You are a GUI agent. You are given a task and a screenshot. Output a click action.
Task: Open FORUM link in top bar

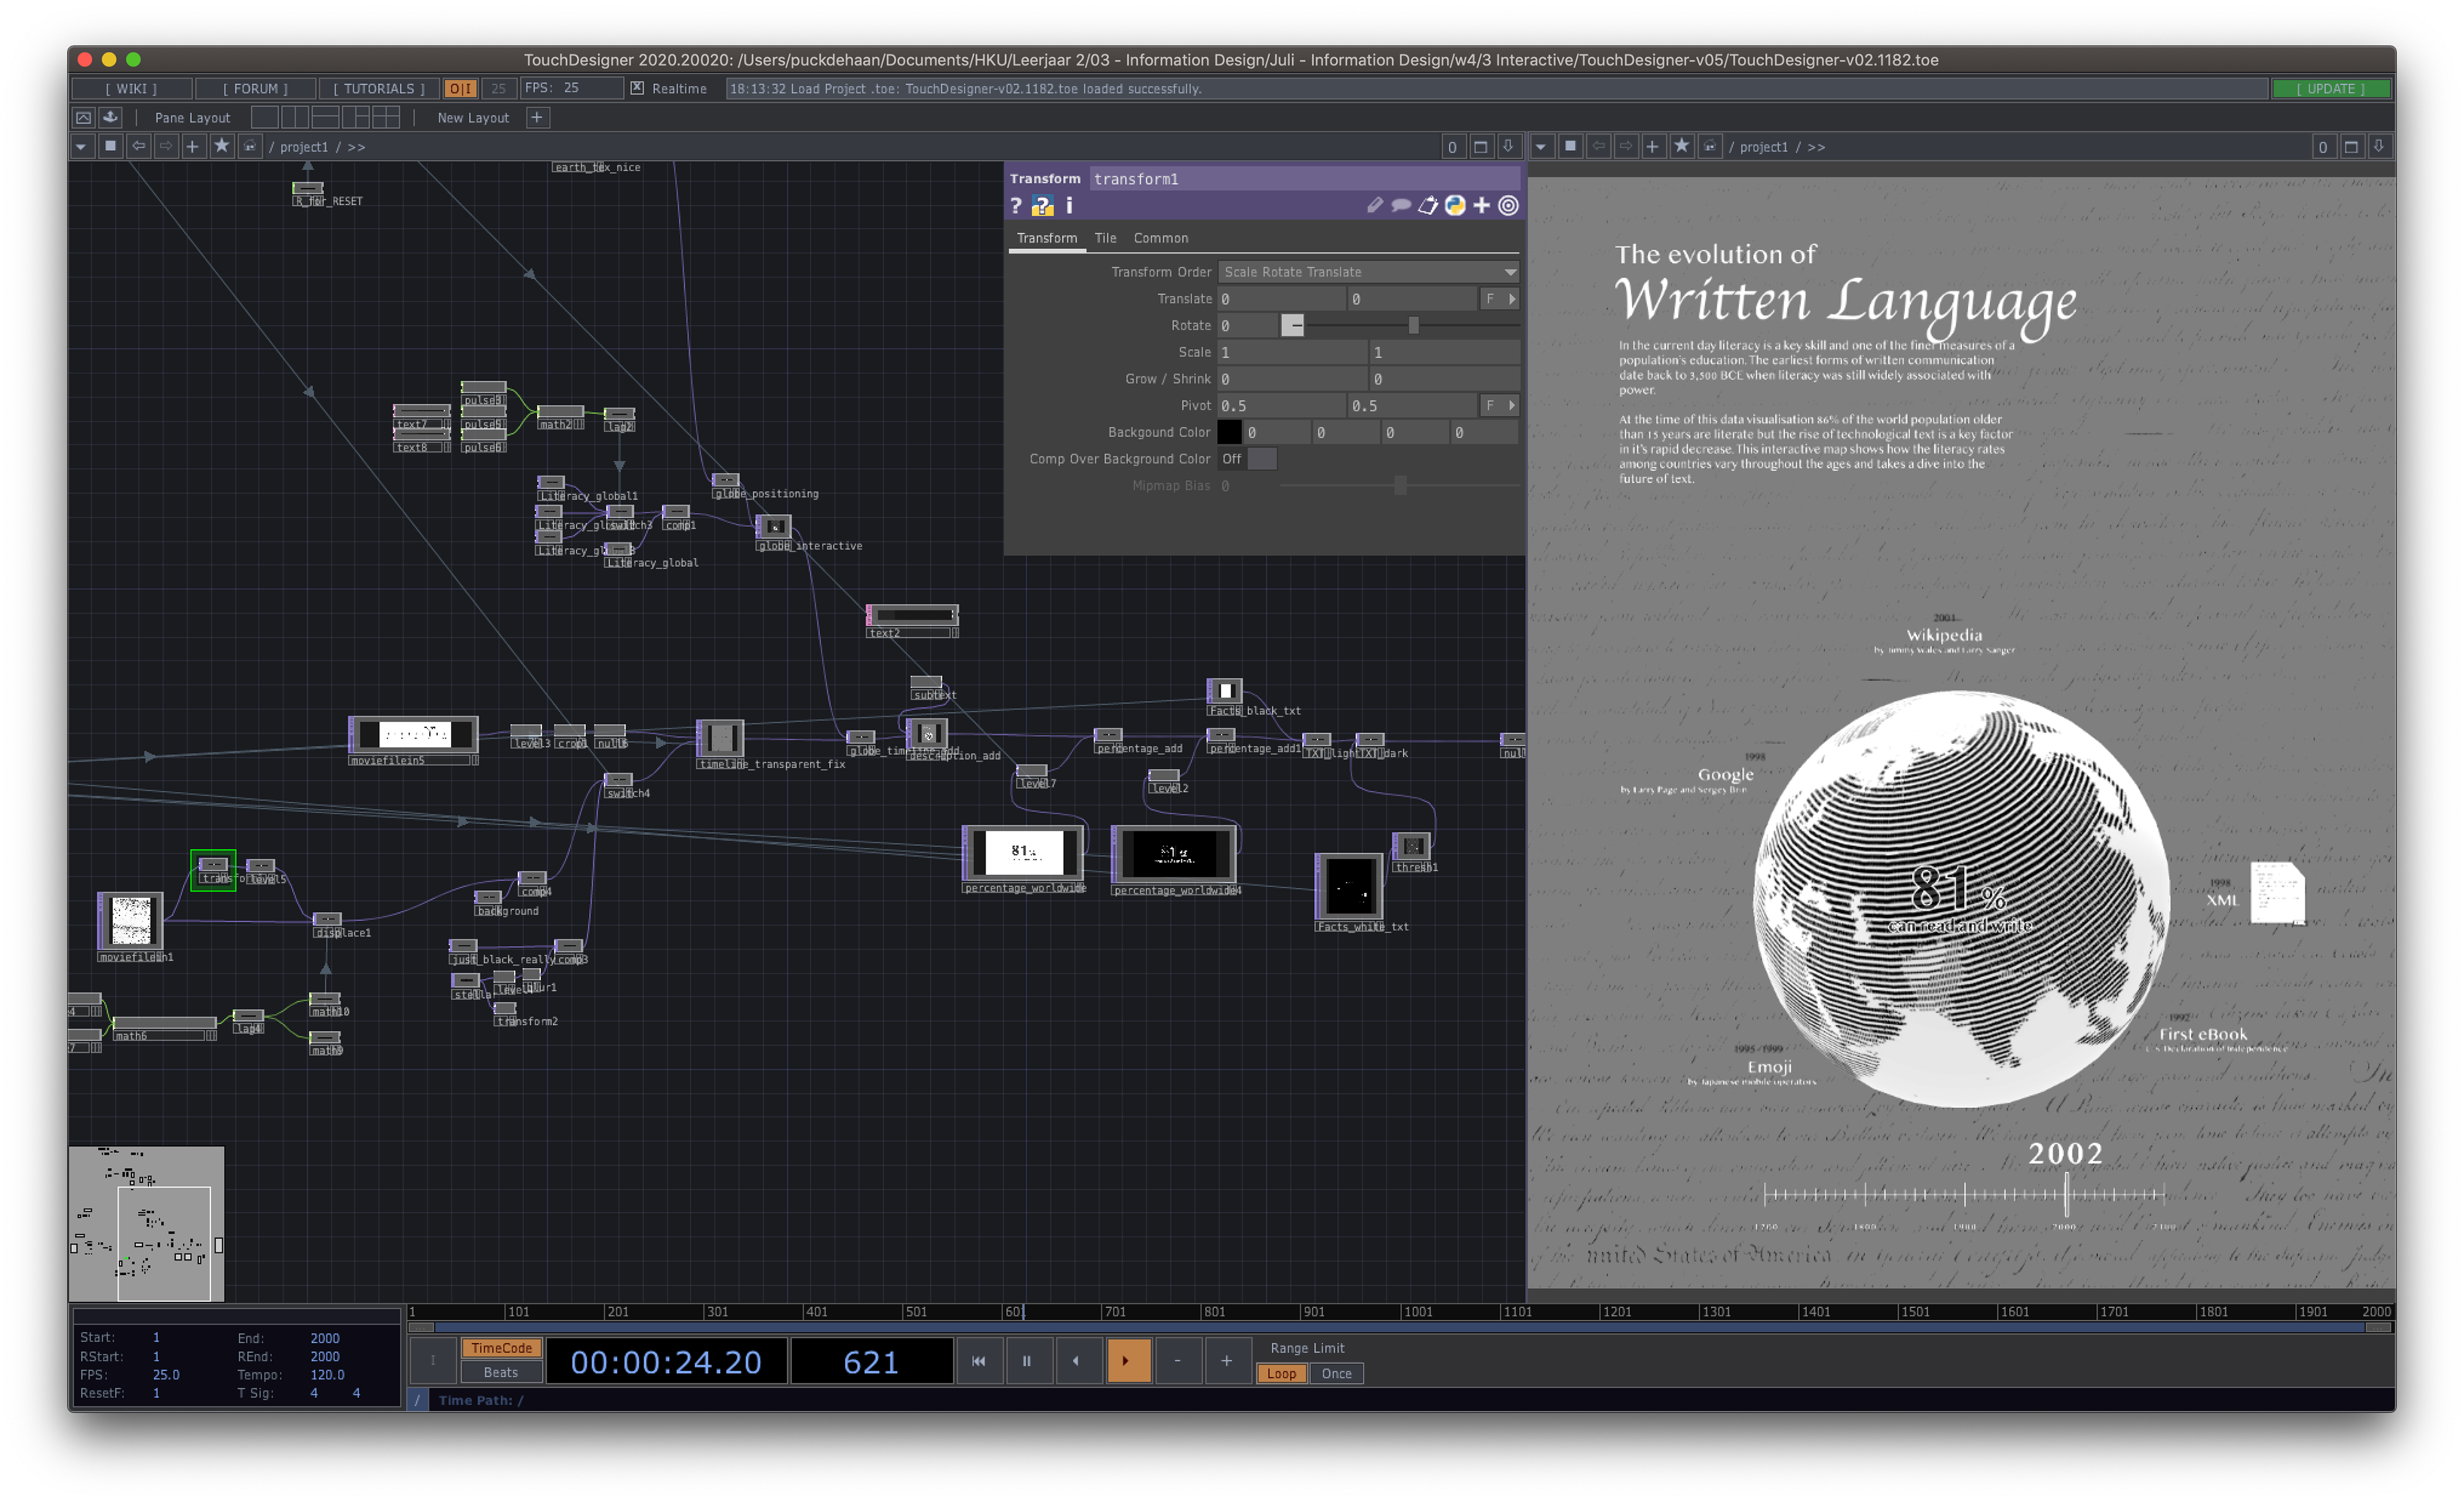tap(255, 88)
